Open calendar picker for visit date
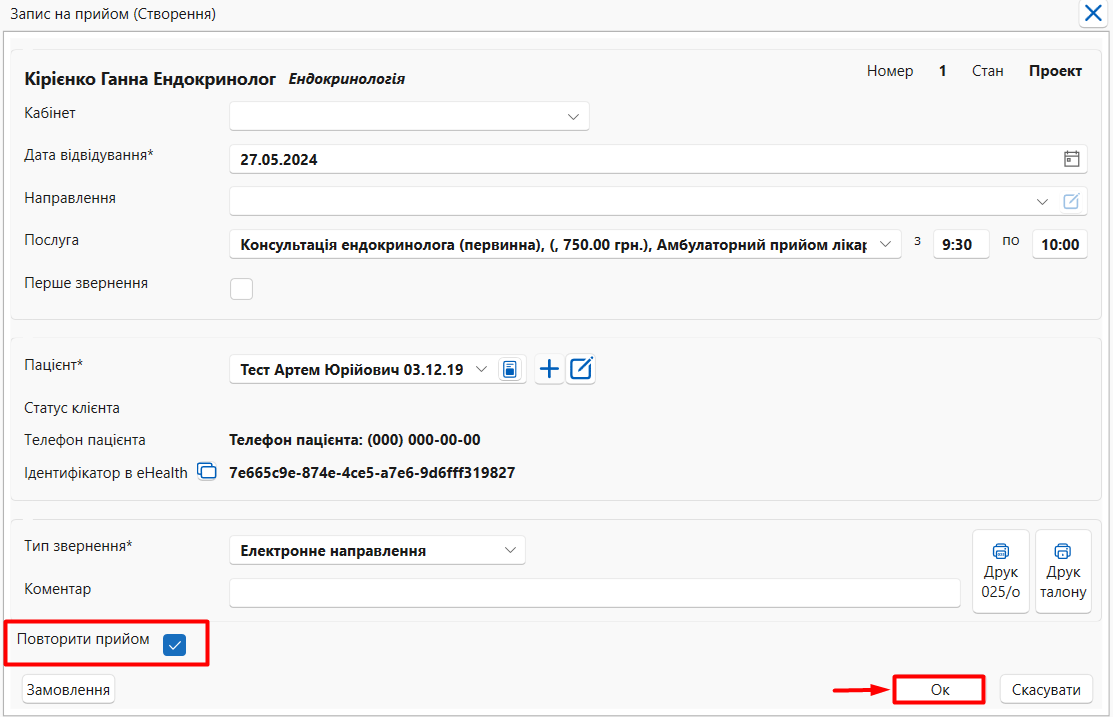The image size is (1113, 717). (x=1071, y=159)
